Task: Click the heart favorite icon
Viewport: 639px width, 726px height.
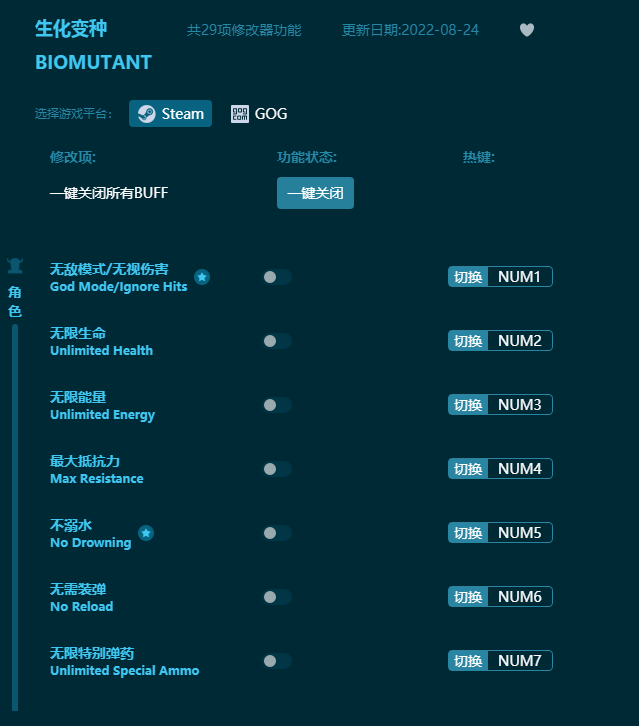Action: pos(526,30)
